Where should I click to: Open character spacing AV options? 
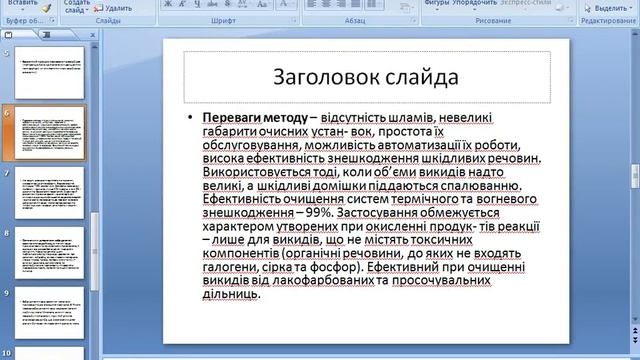click(x=243, y=4)
